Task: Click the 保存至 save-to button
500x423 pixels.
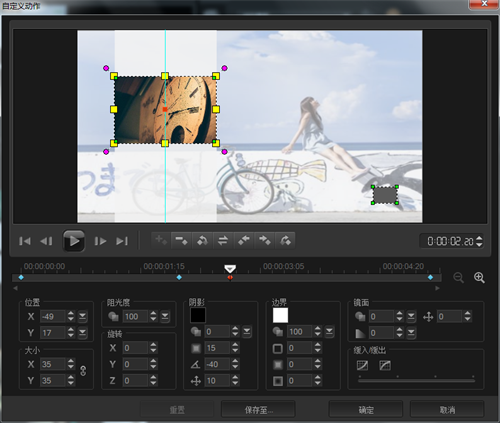Action: pyautogui.click(x=258, y=410)
